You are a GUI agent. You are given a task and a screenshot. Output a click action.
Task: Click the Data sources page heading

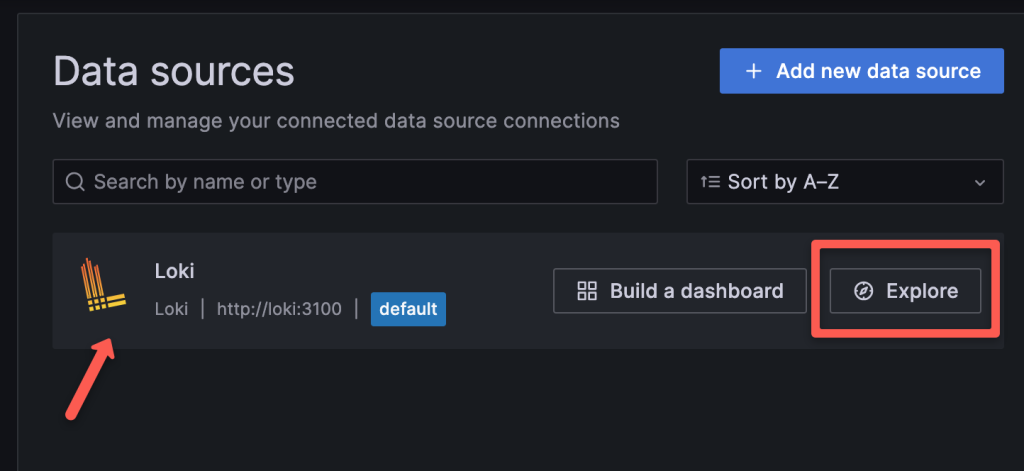pos(174,71)
